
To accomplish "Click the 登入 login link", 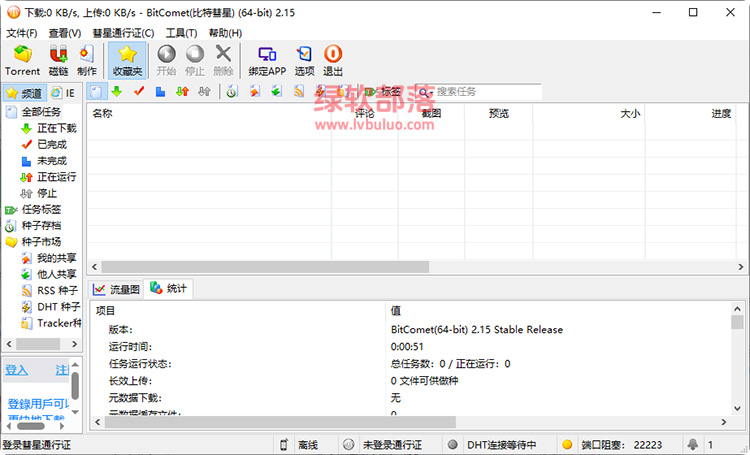I will coord(16,370).
